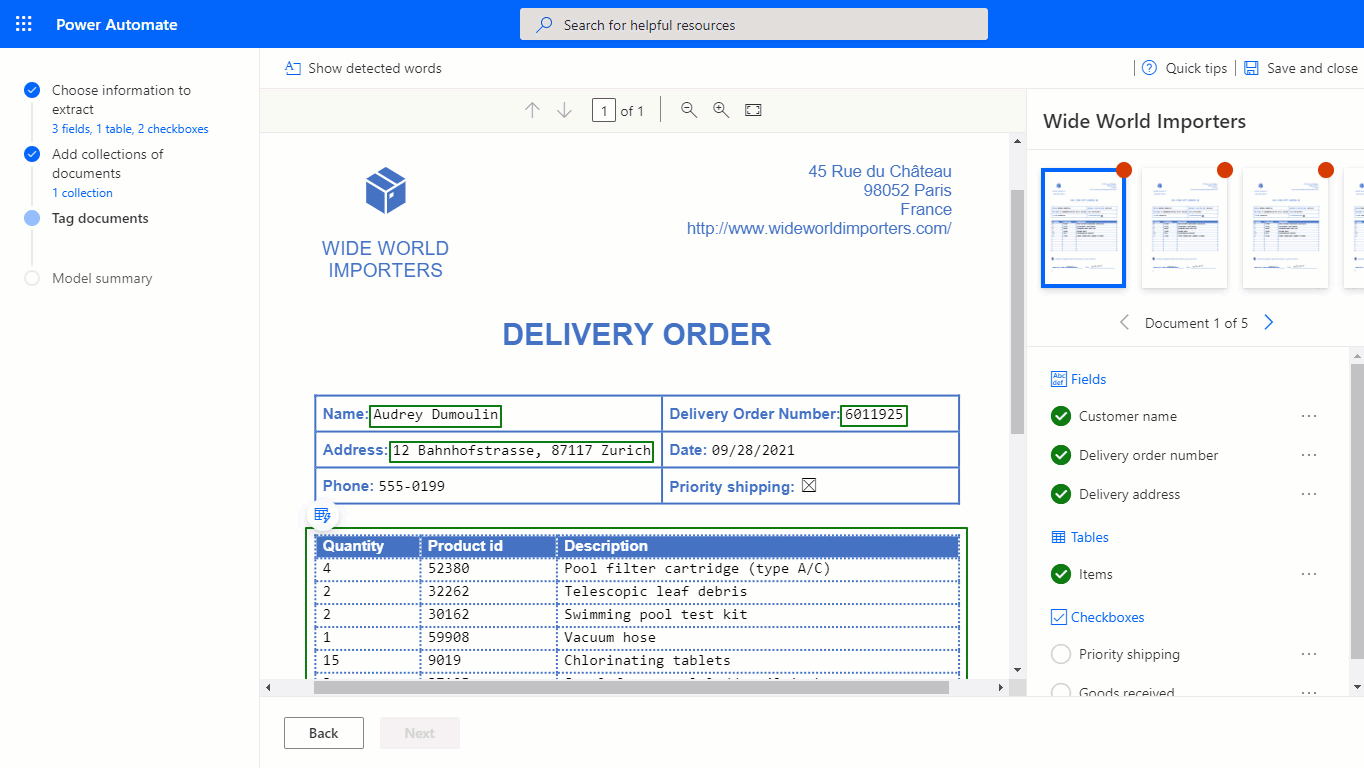Click the Fit to page icon

click(x=753, y=110)
